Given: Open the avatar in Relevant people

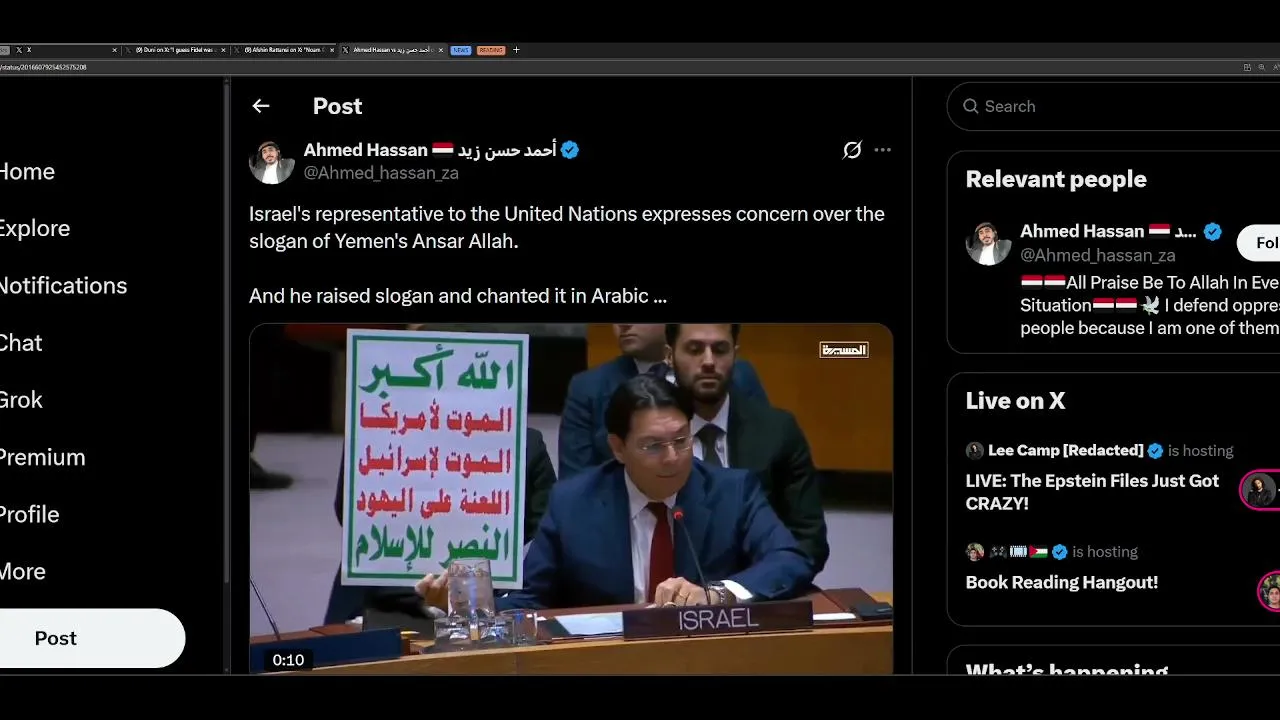Looking at the screenshot, I should tap(988, 243).
